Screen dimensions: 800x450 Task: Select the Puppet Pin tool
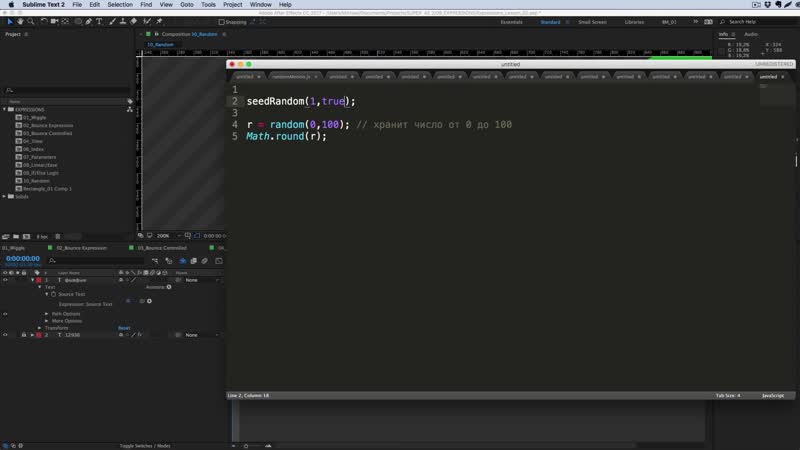click(159, 21)
